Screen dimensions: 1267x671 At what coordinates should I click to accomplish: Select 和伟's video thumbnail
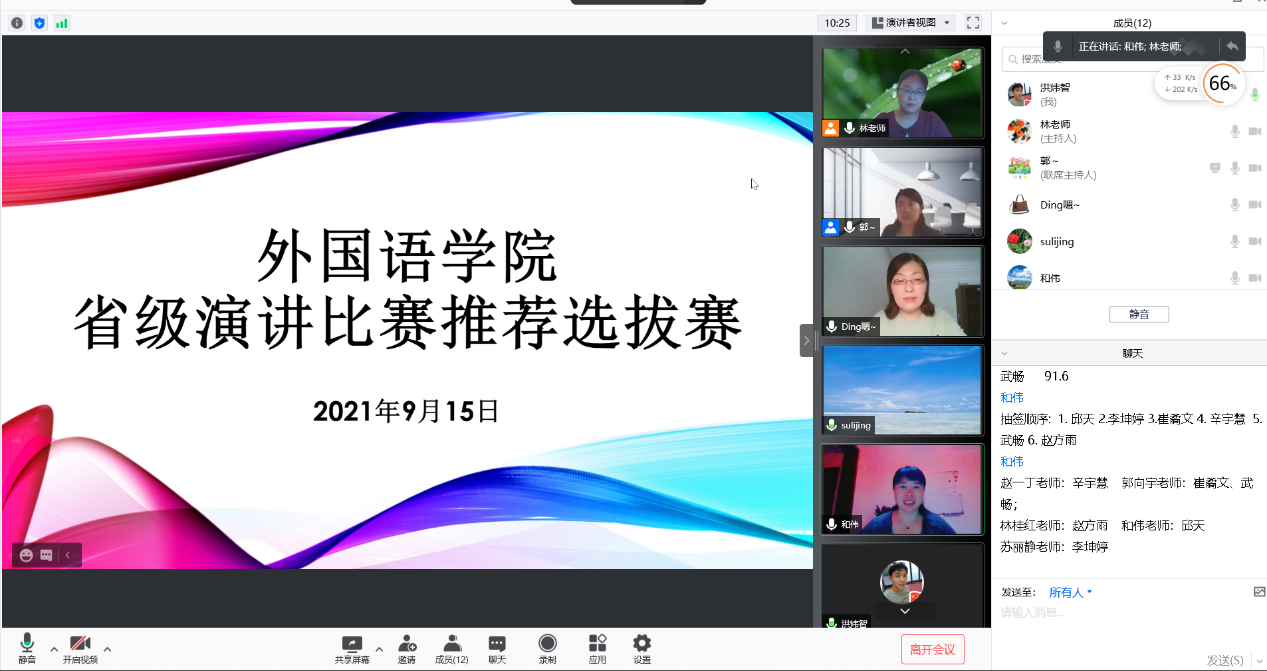(x=903, y=489)
